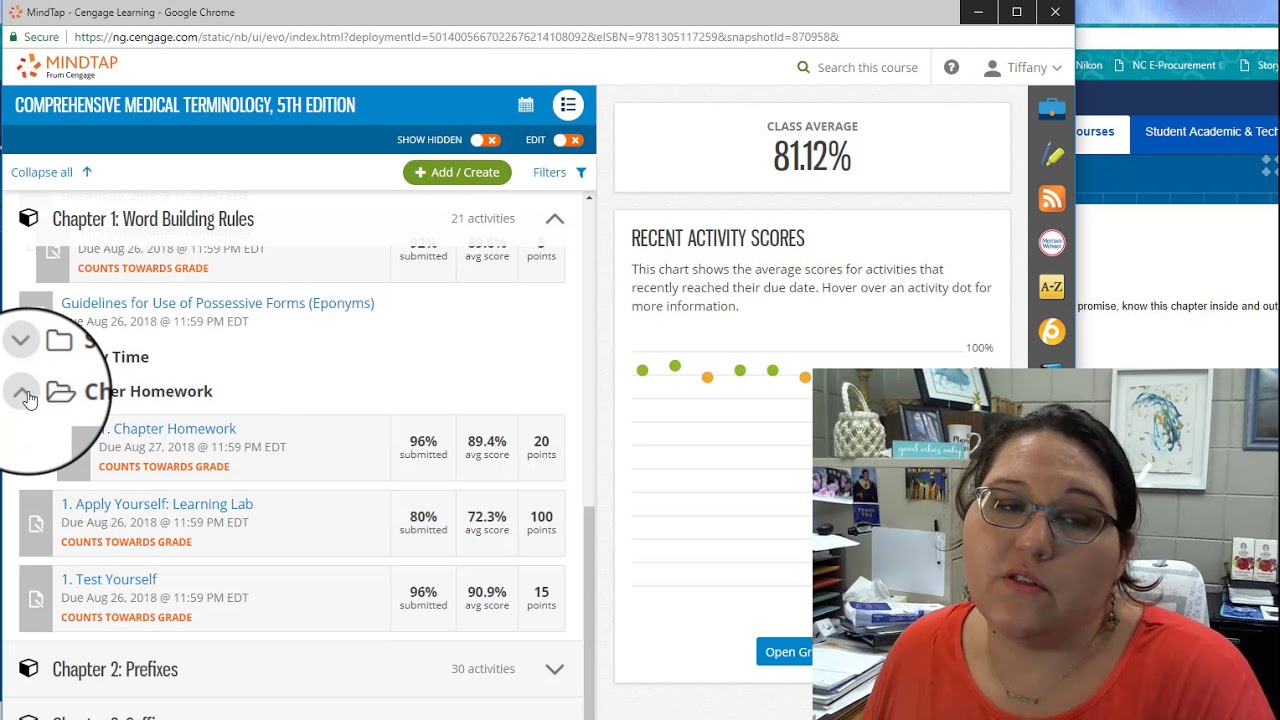Open 1. Apply Yourself: Learning Lab
Viewport: 1280px width, 720px height.
157,504
